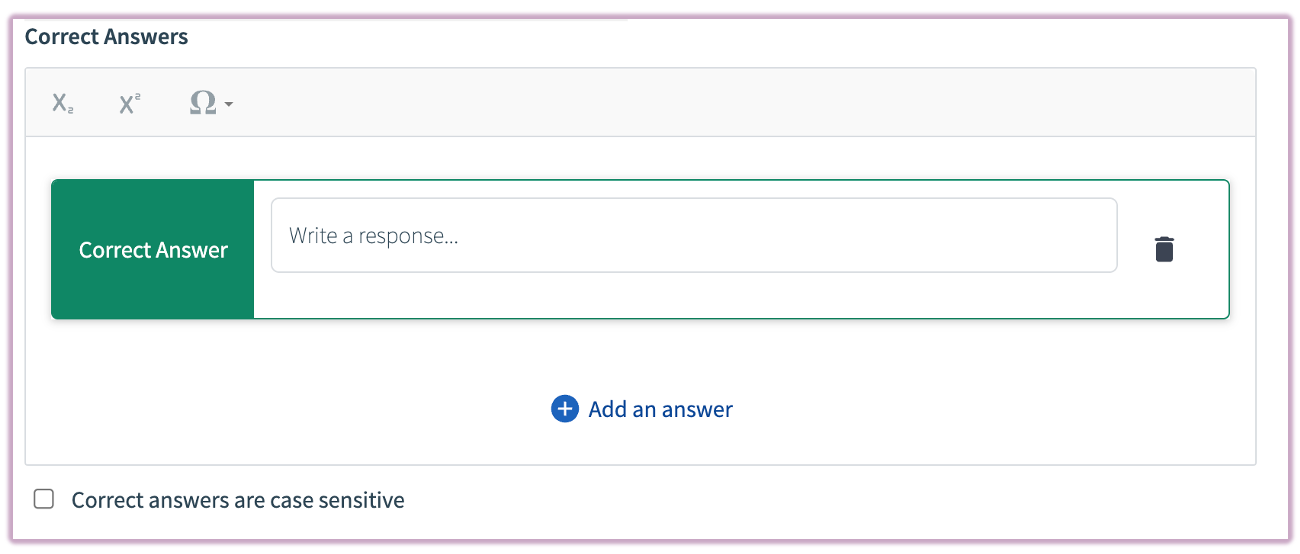Click the X₂ subscript toolbar button
This screenshot has width=1300, height=554.
(63, 103)
